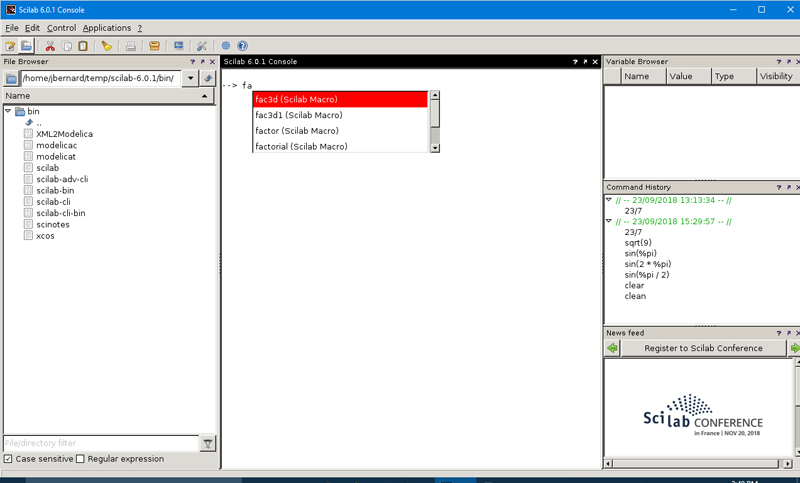Open help for the Console panel
Image resolution: width=800 pixels, height=483 pixels.
(575, 62)
